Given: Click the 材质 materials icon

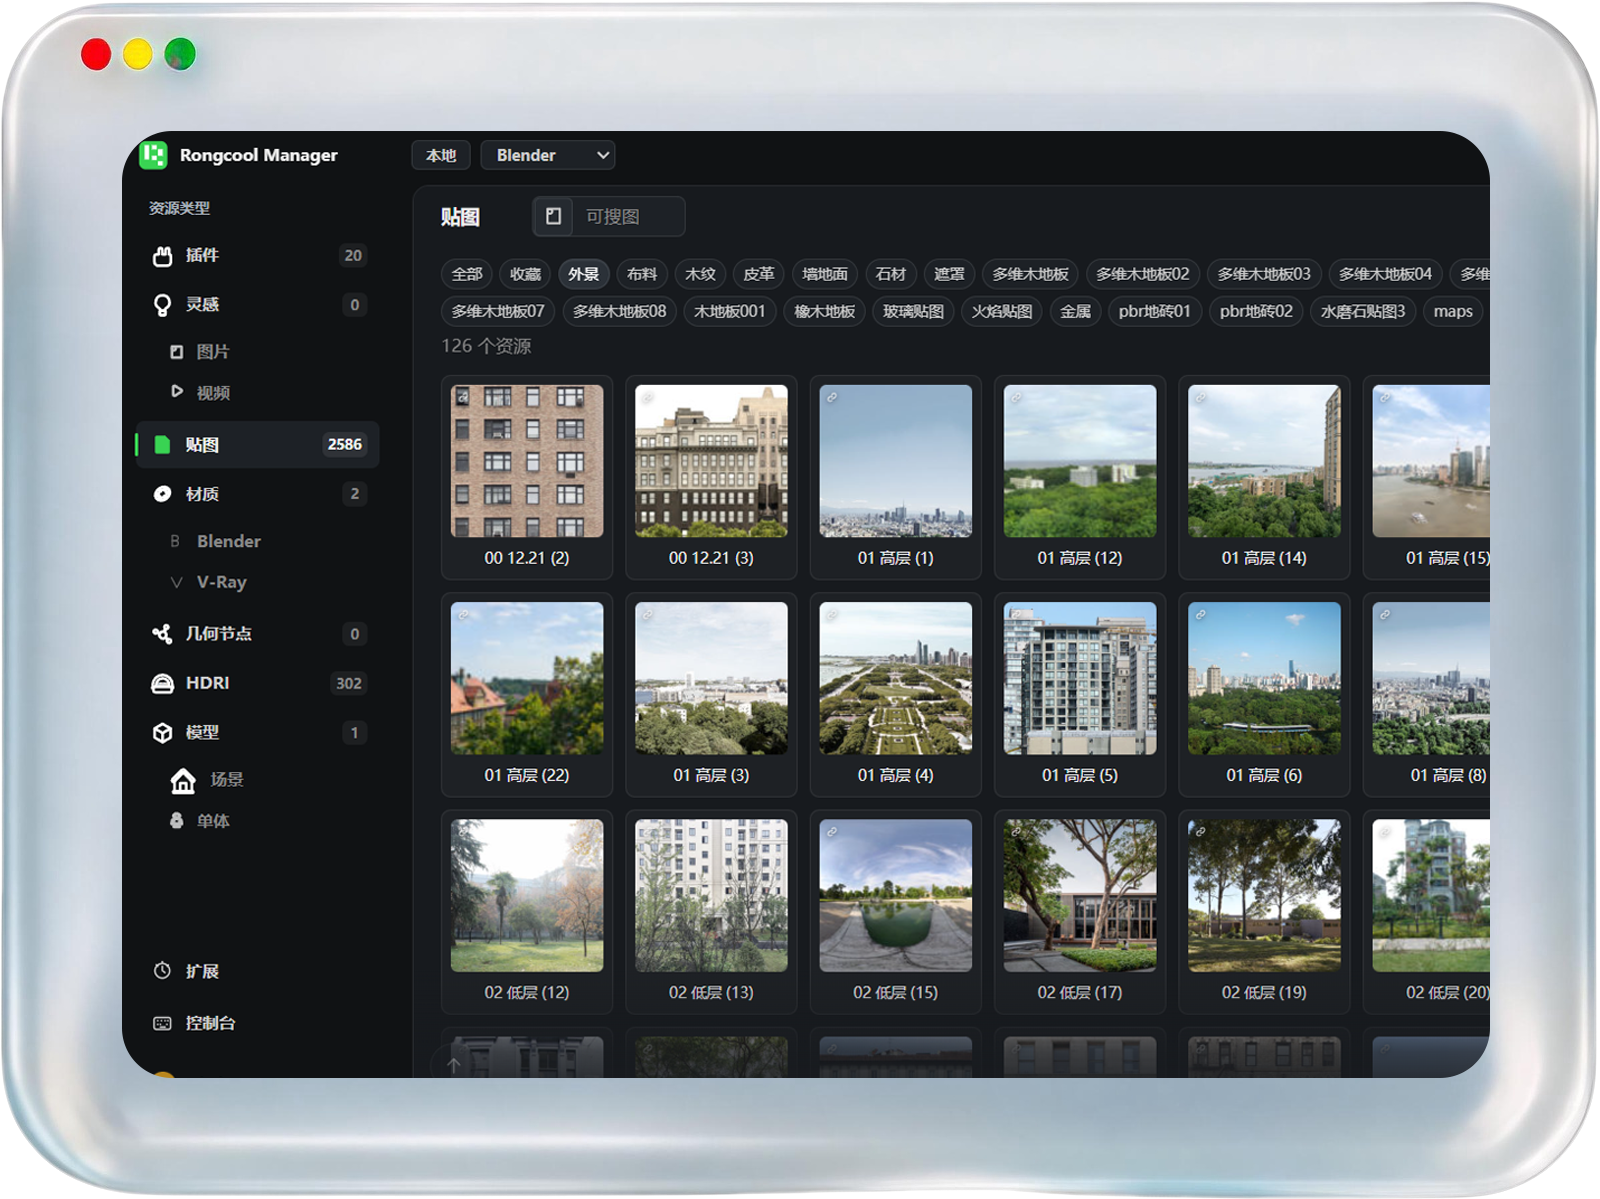Looking at the screenshot, I should coord(162,494).
